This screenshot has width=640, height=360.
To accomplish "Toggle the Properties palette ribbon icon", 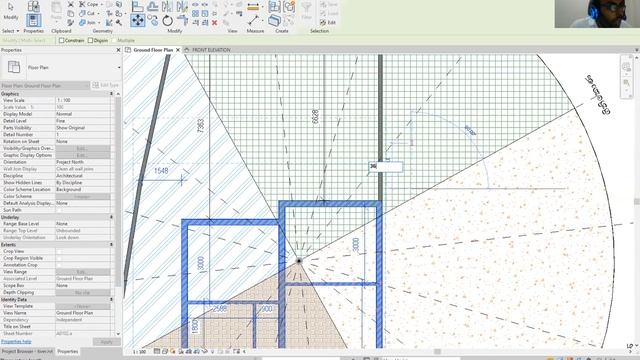I will tap(33, 20).
